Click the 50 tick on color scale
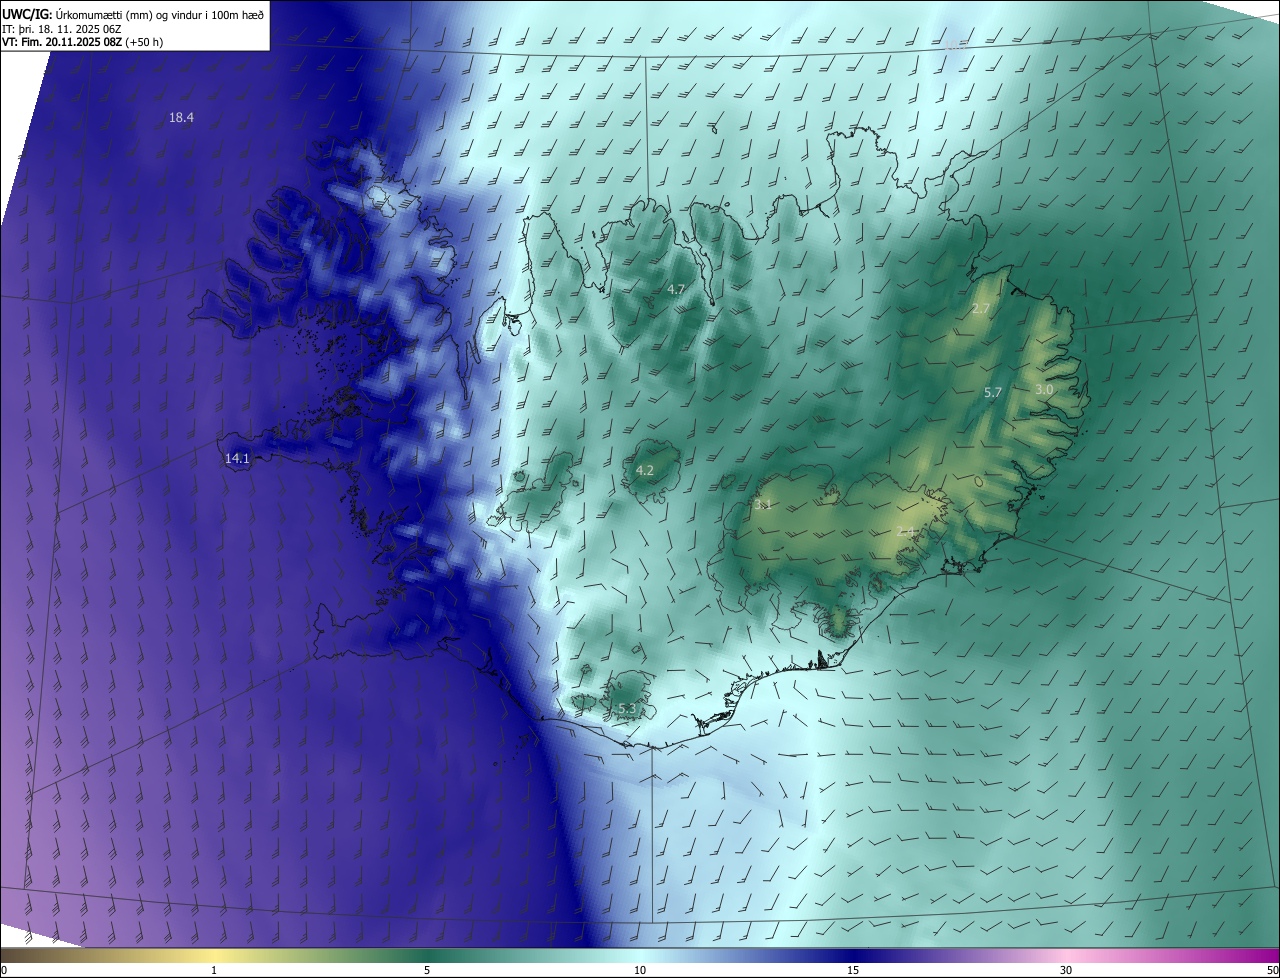The image size is (1280, 978). pos(1272,970)
